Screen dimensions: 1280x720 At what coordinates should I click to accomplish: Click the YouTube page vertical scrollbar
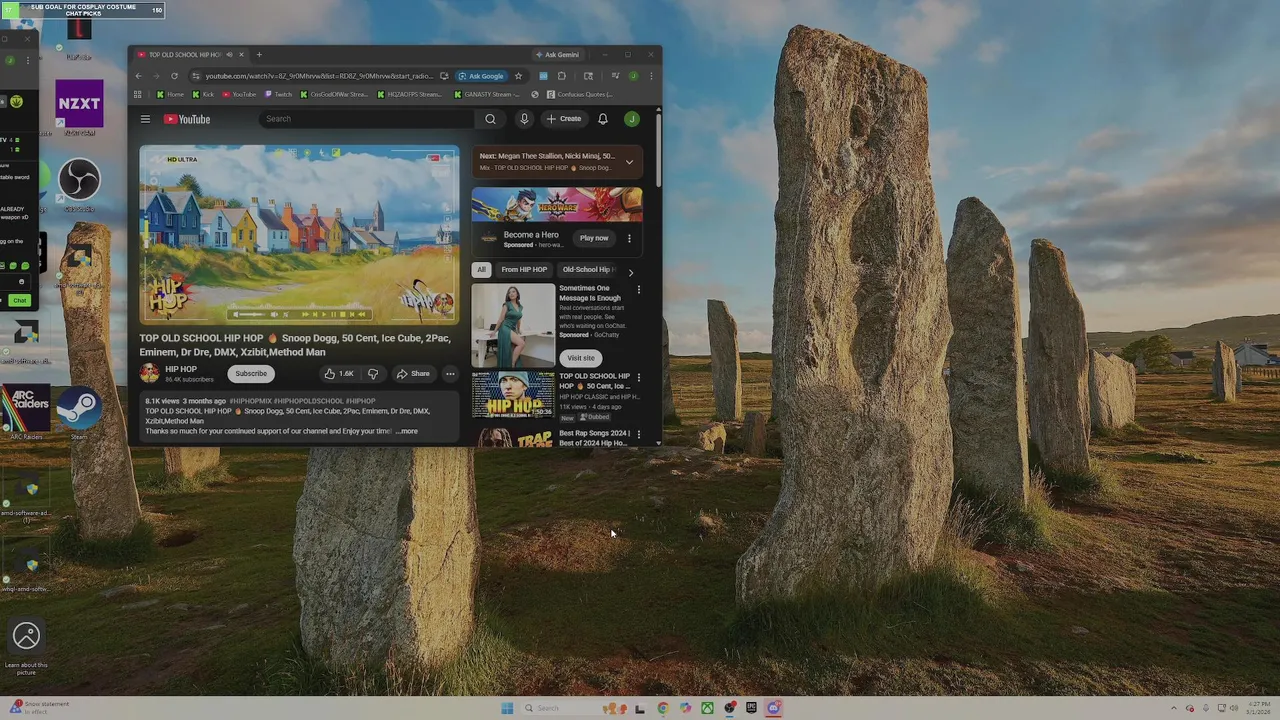tap(659, 150)
